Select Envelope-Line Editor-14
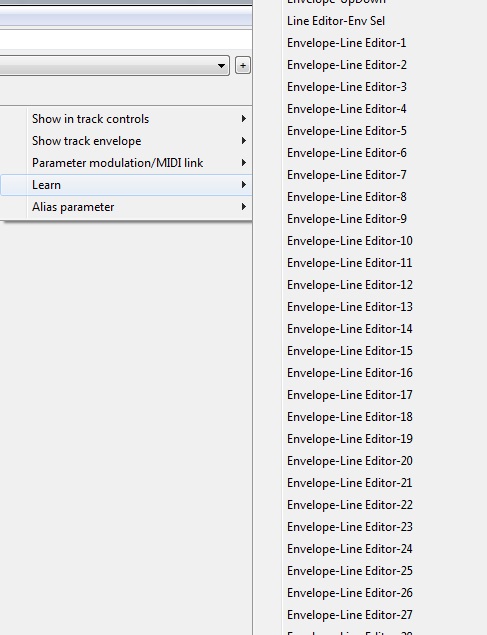Viewport: 487px width, 635px height. [x=350, y=329]
